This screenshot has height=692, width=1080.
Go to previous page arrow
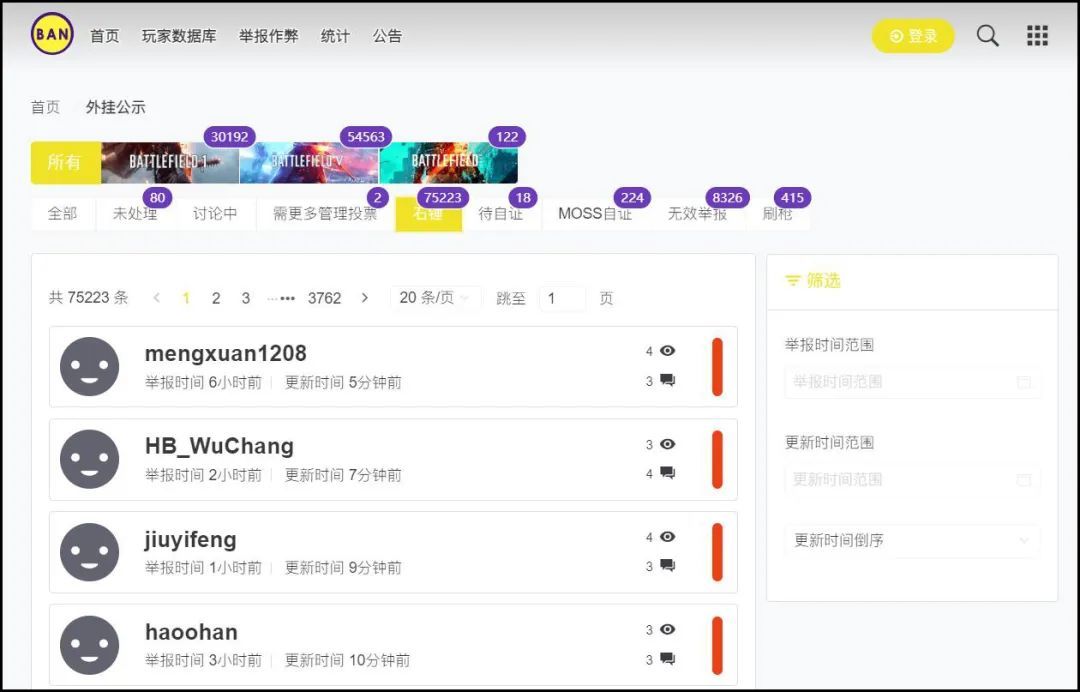pyautogui.click(x=157, y=297)
